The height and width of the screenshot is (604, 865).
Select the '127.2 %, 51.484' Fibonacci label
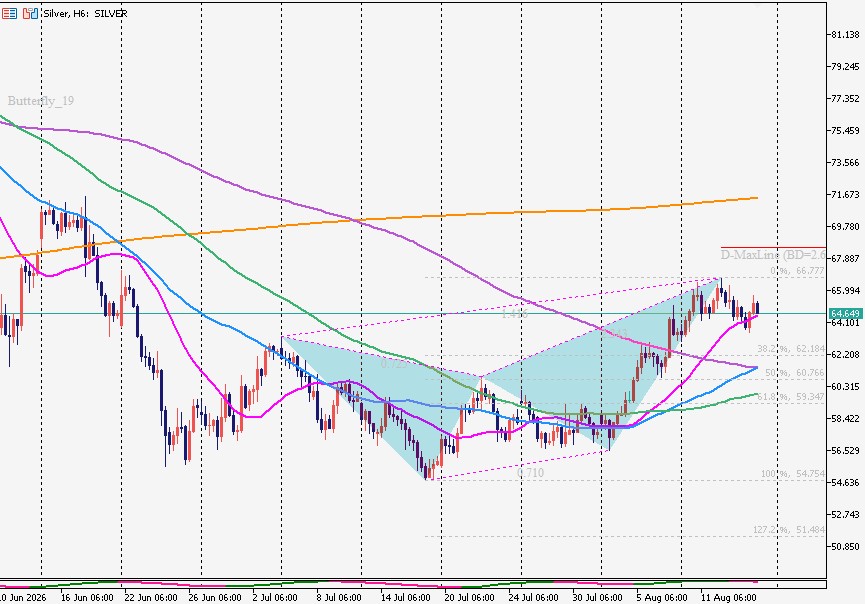pyautogui.click(x=788, y=530)
